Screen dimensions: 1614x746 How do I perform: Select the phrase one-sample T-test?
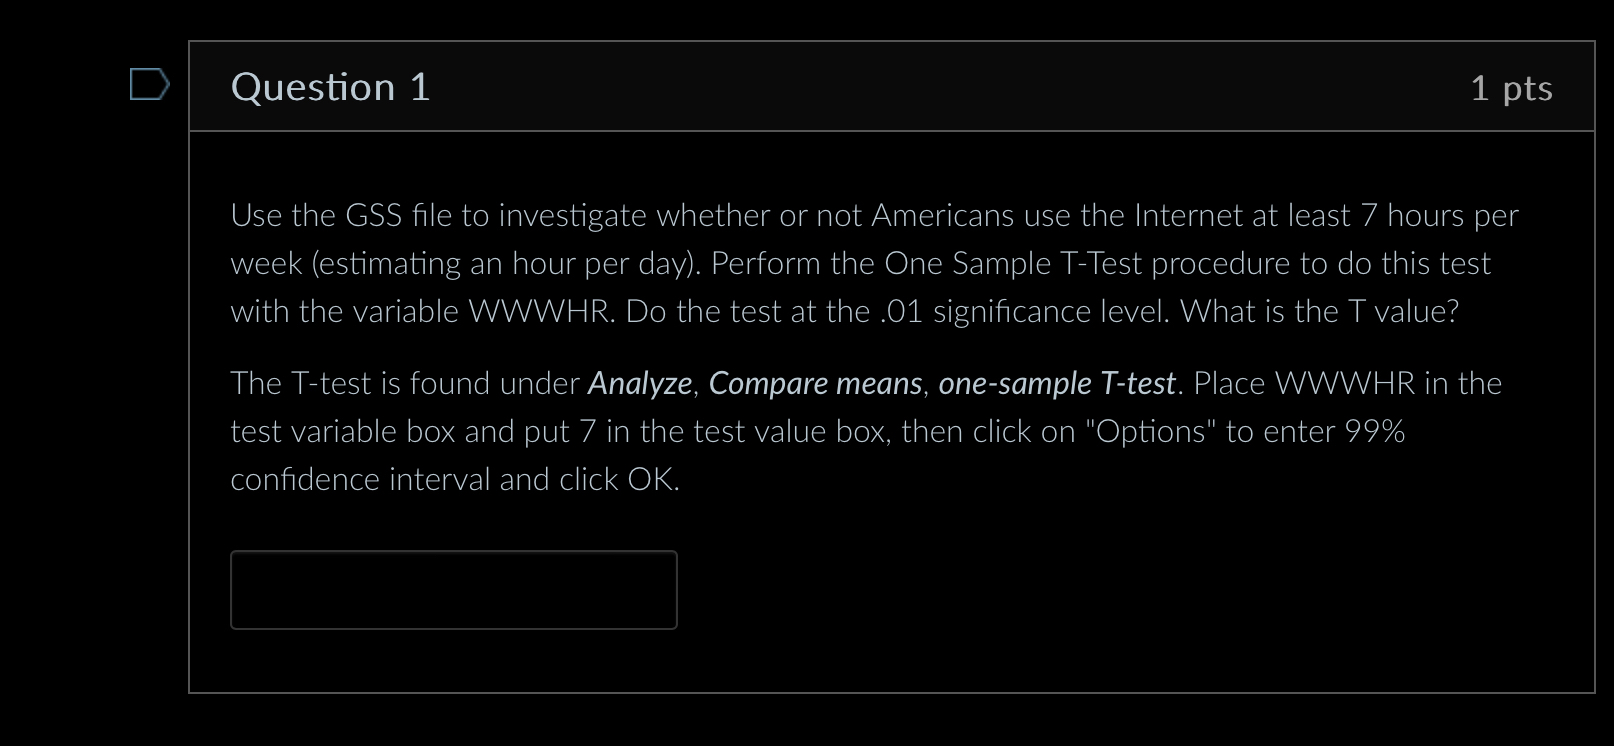(x=1058, y=383)
